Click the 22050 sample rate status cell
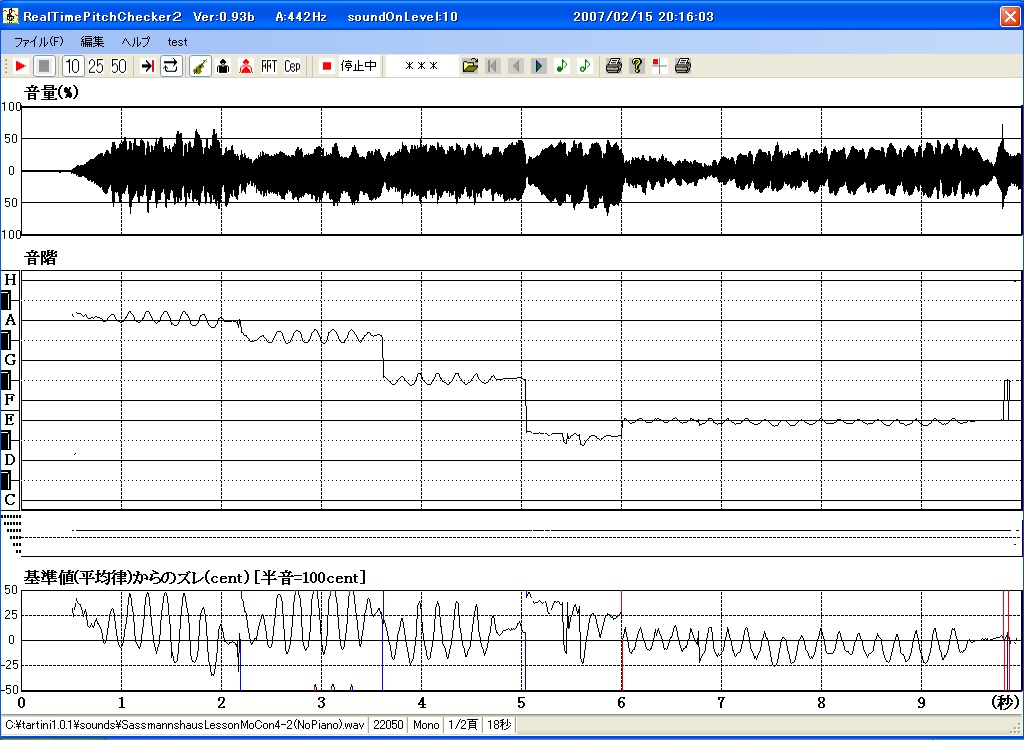The height and width of the screenshot is (740, 1024). 388,725
